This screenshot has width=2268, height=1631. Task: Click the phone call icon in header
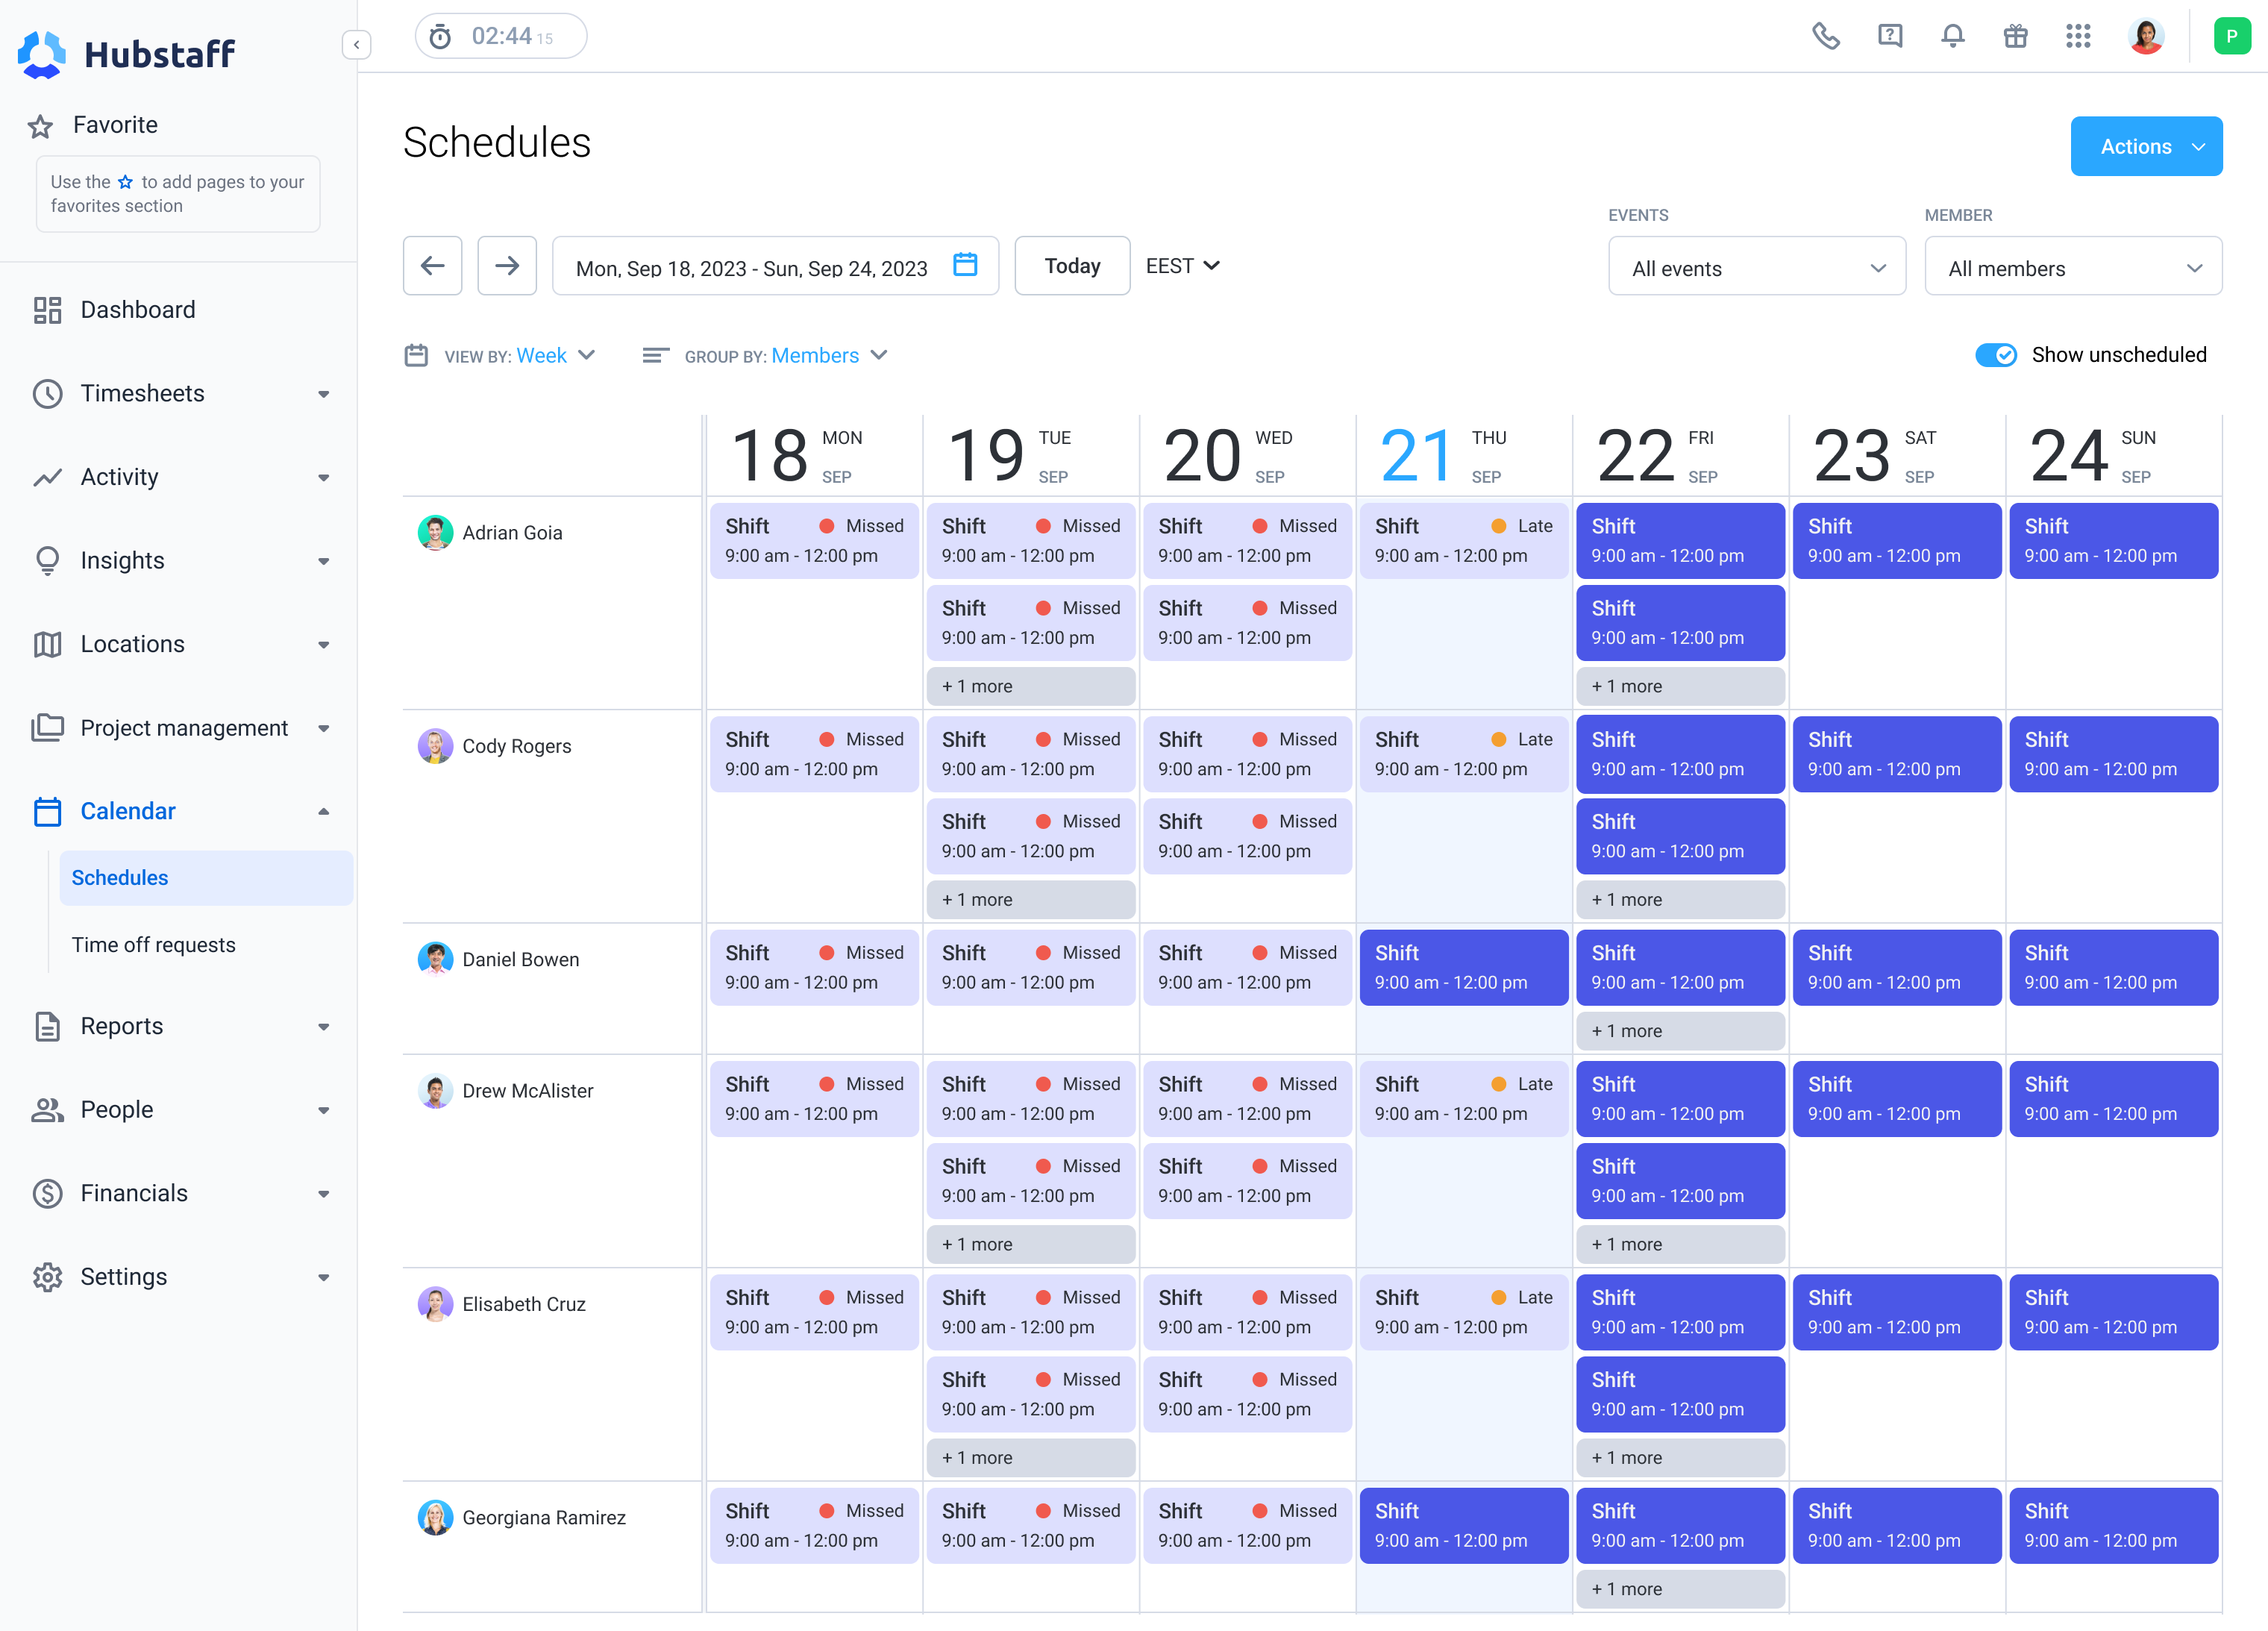pos(1825,37)
